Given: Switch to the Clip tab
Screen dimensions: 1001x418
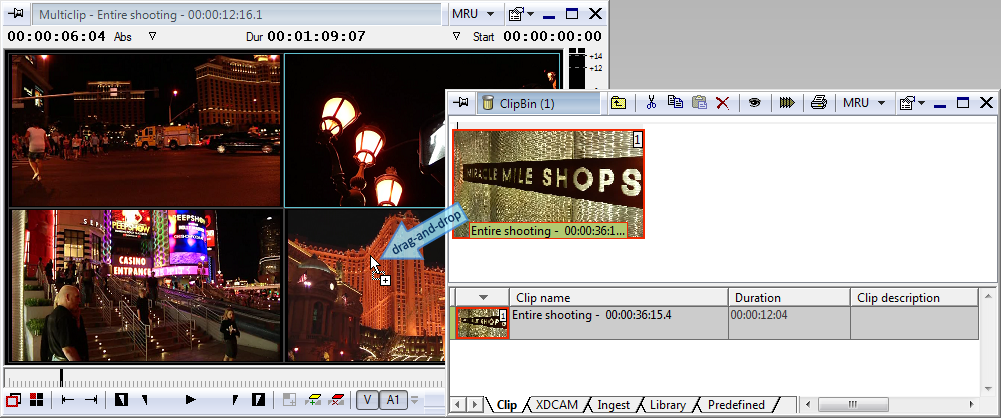Looking at the screenshot, I should 506,405.
